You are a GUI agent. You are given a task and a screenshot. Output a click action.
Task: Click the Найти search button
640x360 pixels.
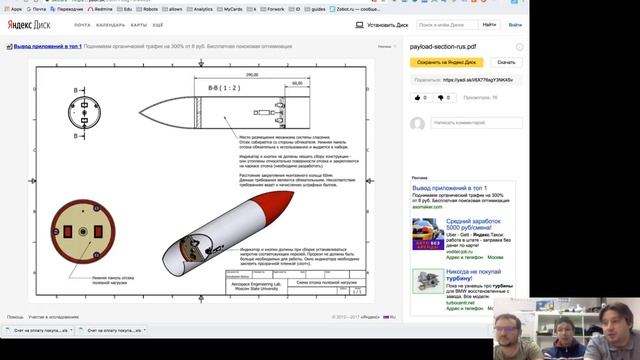point(489,25)
